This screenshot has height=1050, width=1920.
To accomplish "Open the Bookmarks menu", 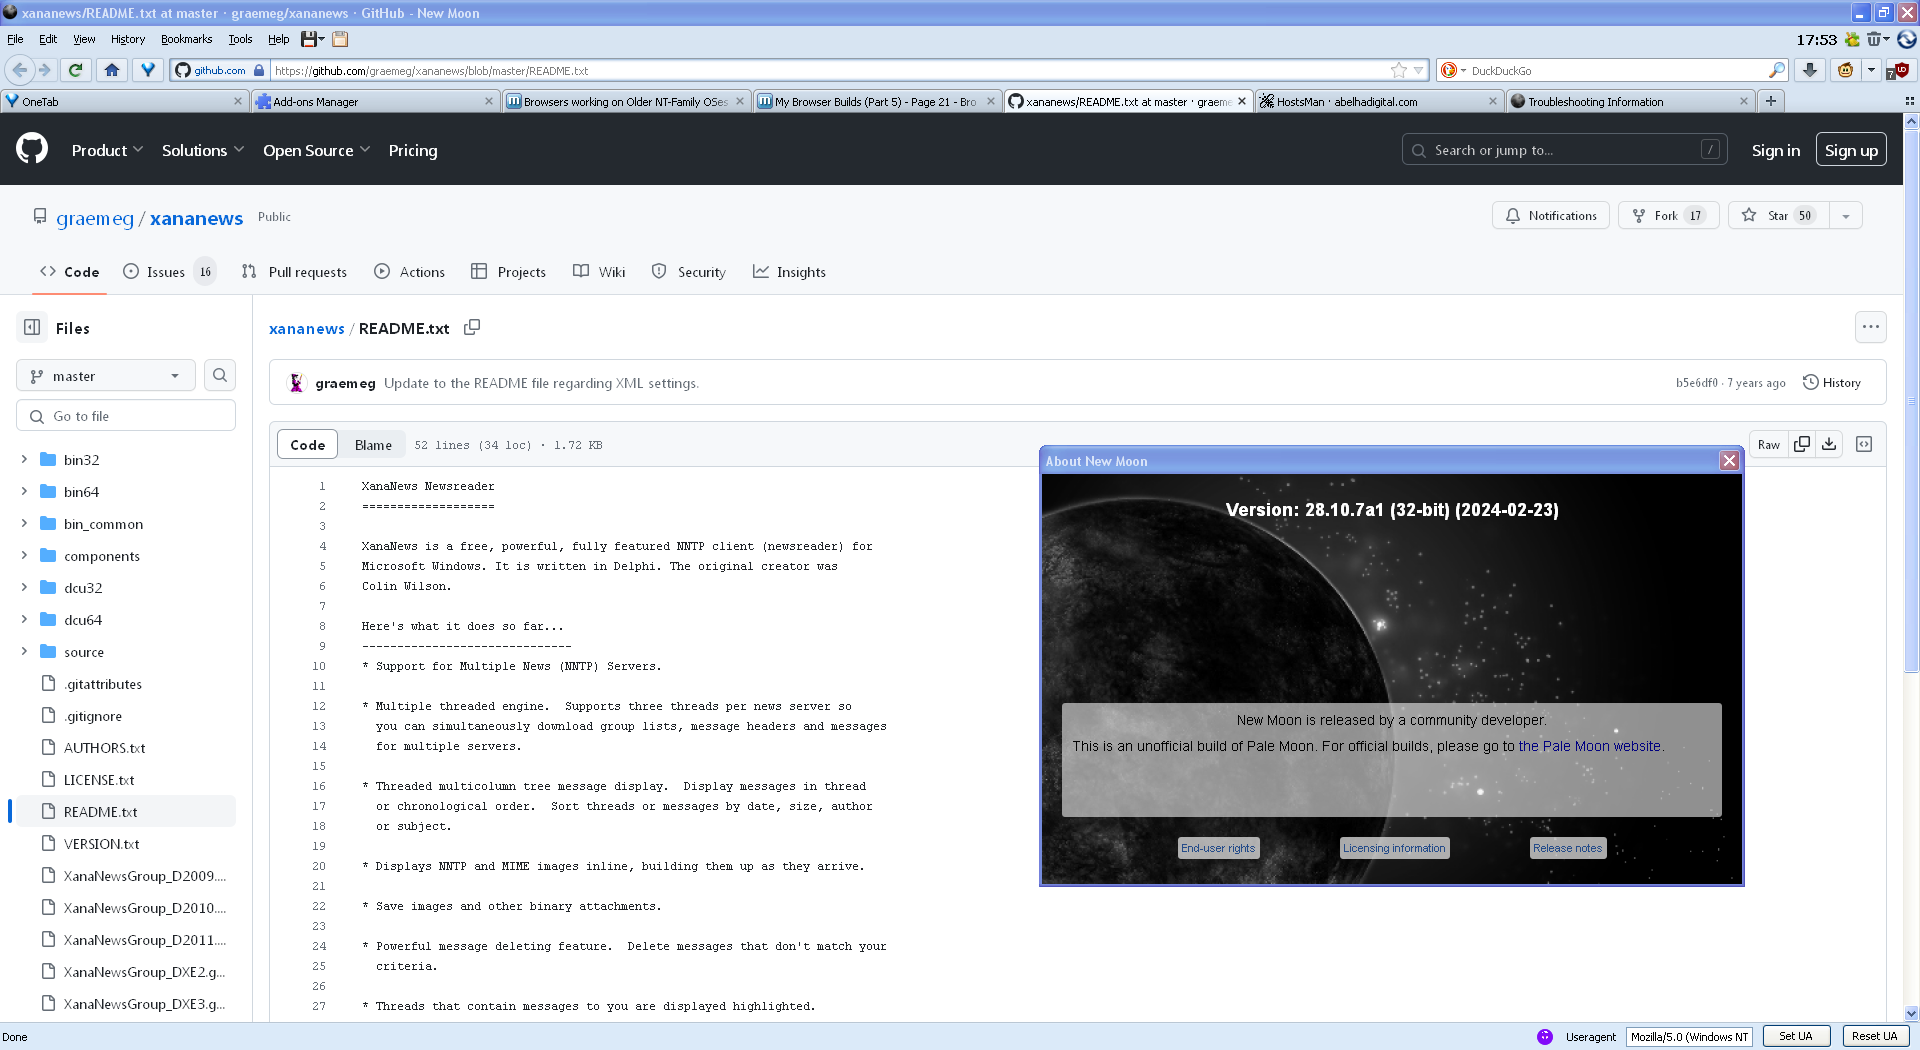I will pos(186,39).
